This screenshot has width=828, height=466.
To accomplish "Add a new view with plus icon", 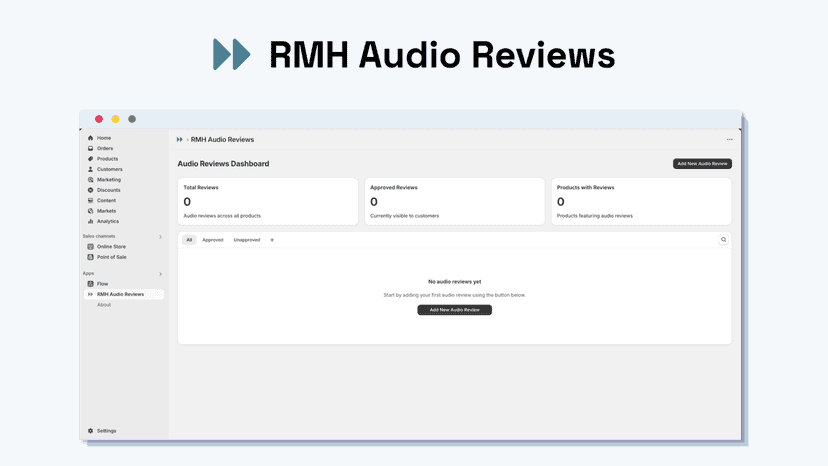I will coord(272,240).
